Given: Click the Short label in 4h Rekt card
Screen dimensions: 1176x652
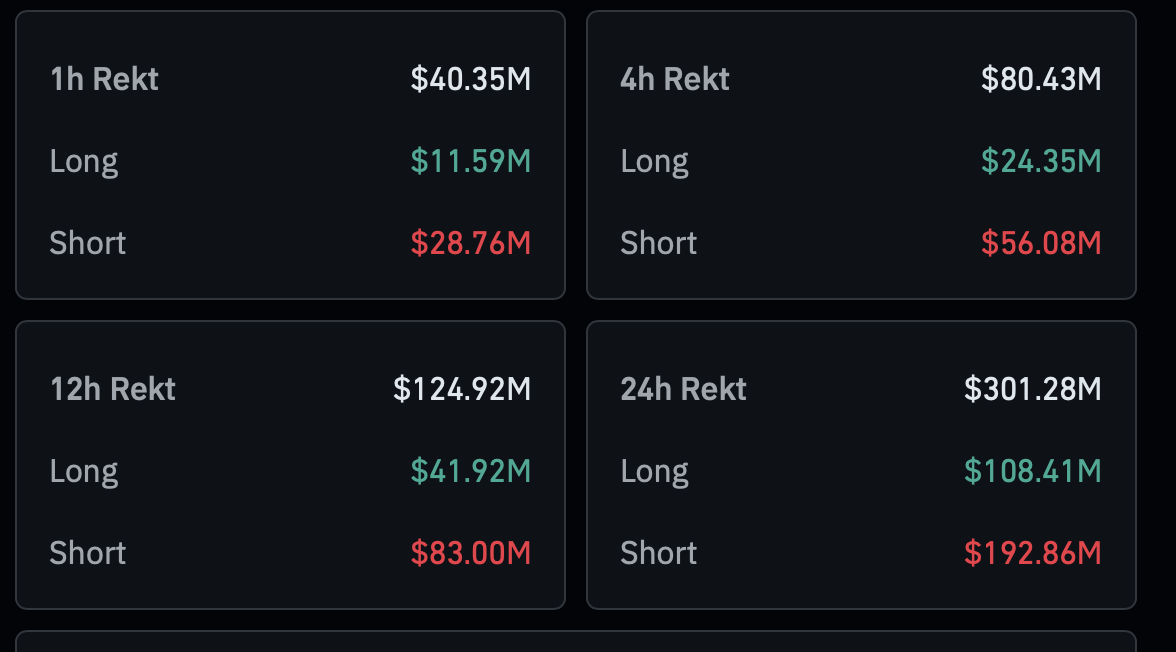Looking at the screenshot, I should pos(659,243).
